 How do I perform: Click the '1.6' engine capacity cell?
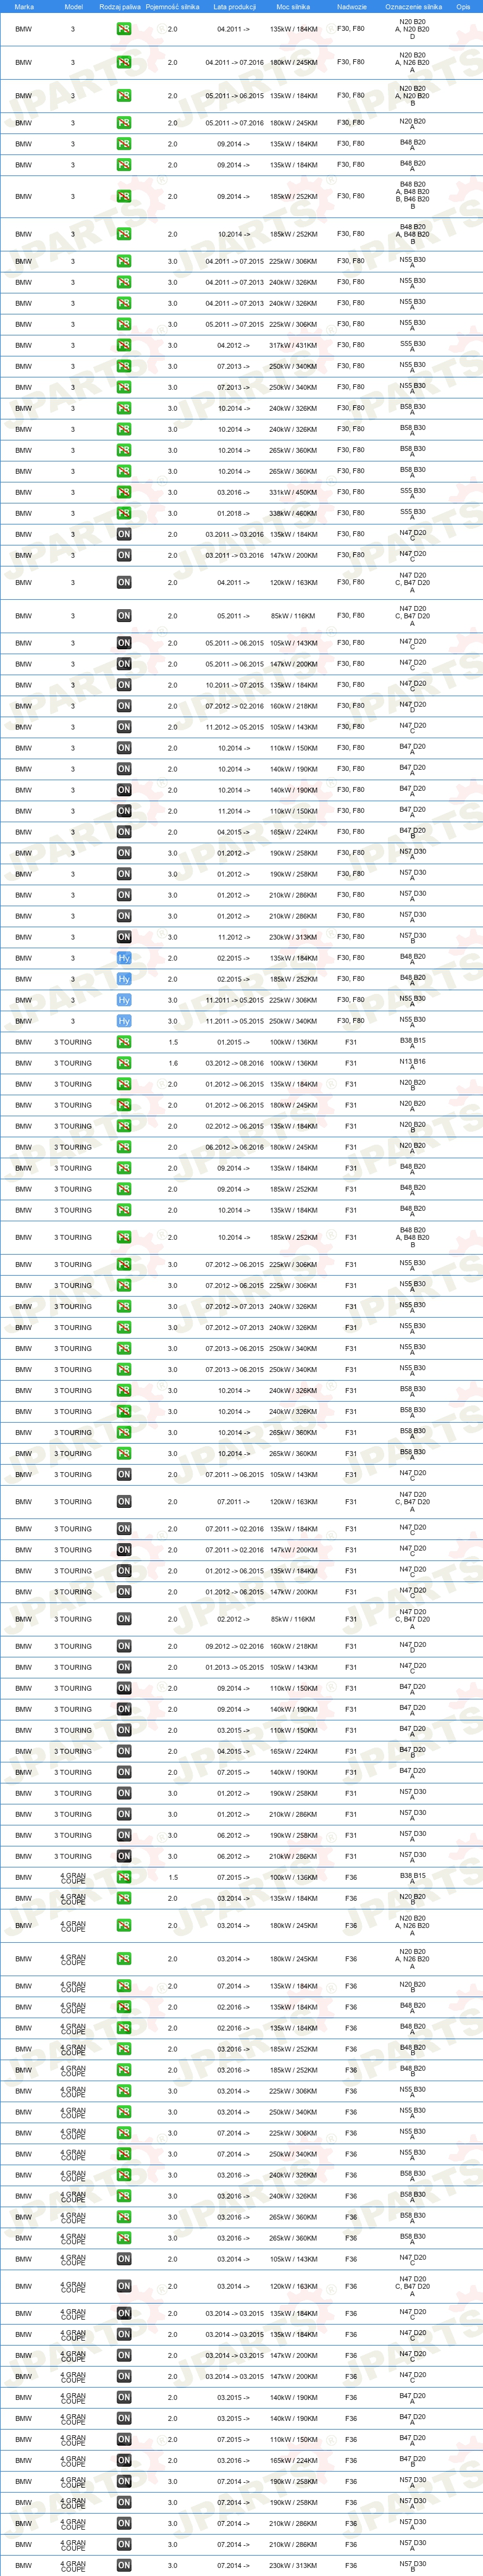(x=172, y=1063)
